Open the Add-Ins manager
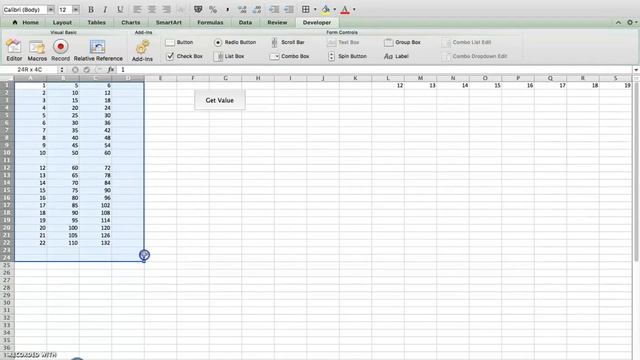The image size is (640, 360). pyautogui.click(x=142, y=50)
